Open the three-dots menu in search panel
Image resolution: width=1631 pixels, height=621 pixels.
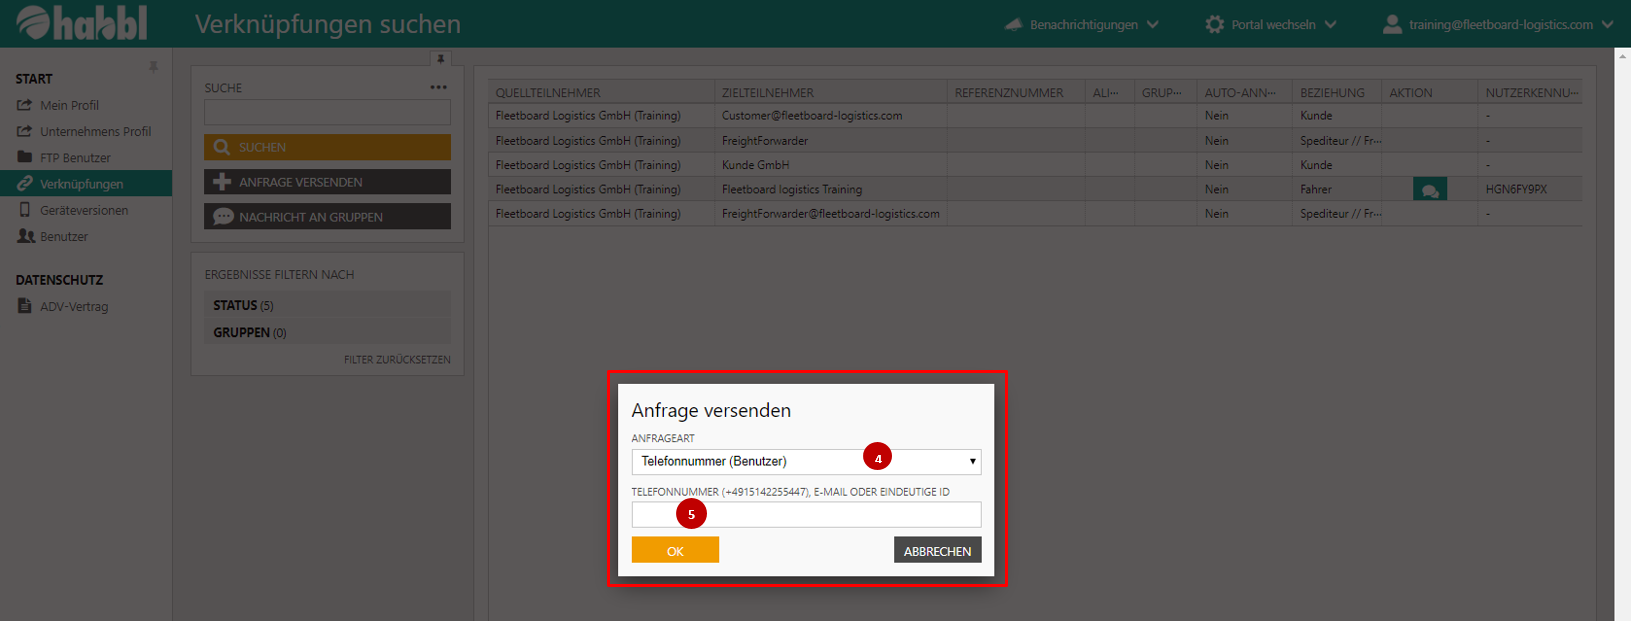coord(438,88)
